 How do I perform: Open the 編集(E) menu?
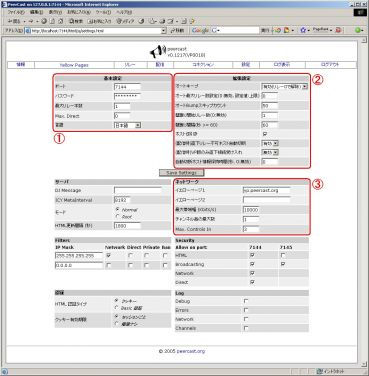36,12
